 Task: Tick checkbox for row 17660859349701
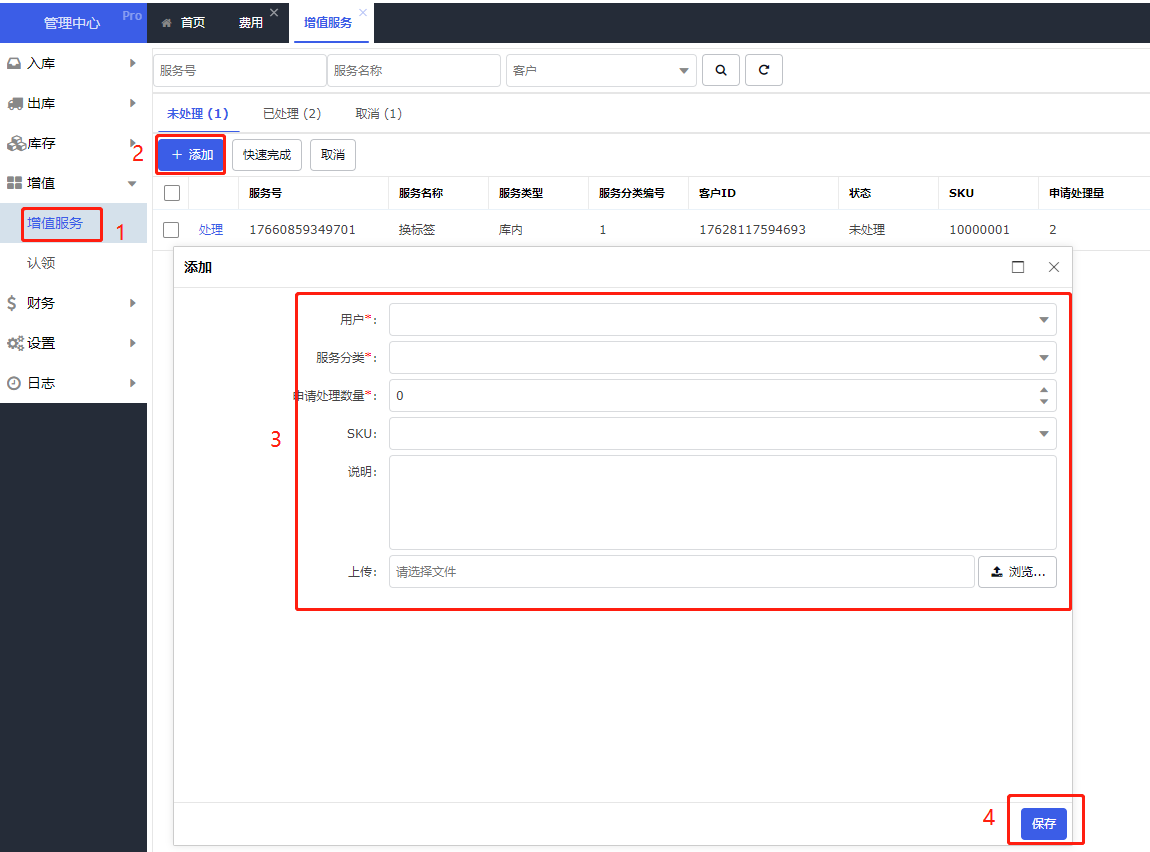171,229
